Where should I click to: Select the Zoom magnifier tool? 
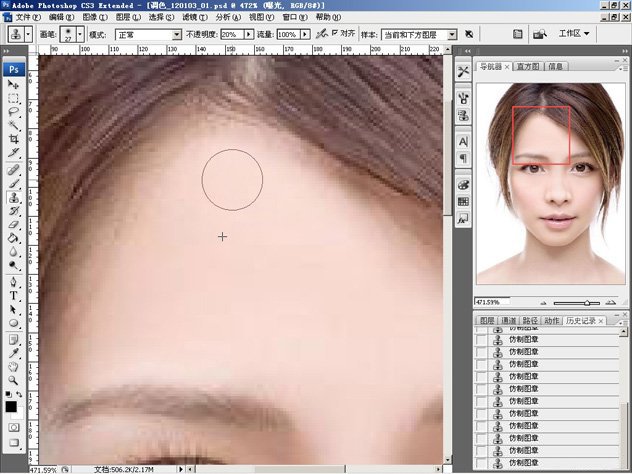click(x=14, y=381)
